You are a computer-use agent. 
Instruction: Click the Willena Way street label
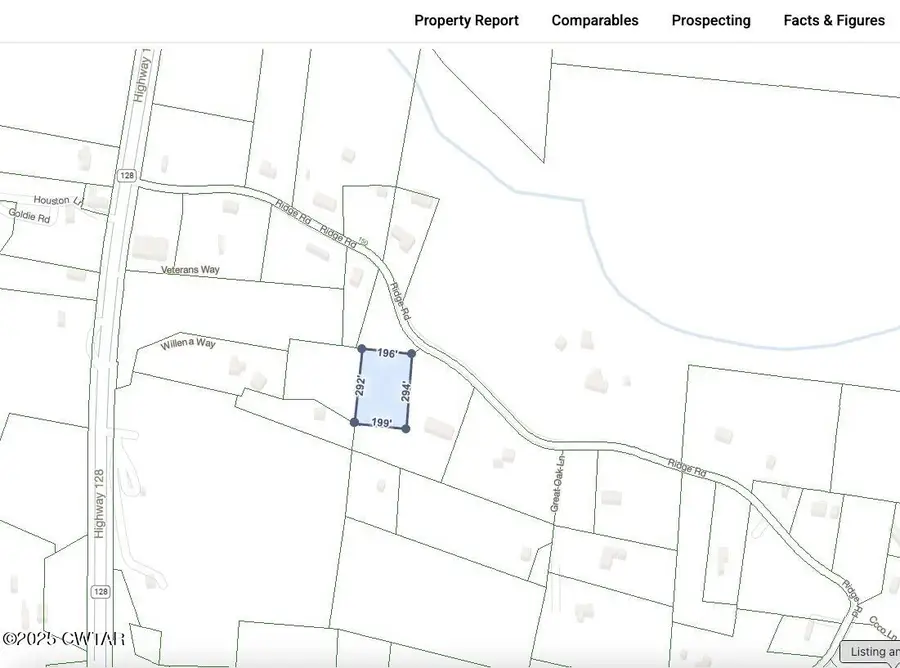(187, 344)
